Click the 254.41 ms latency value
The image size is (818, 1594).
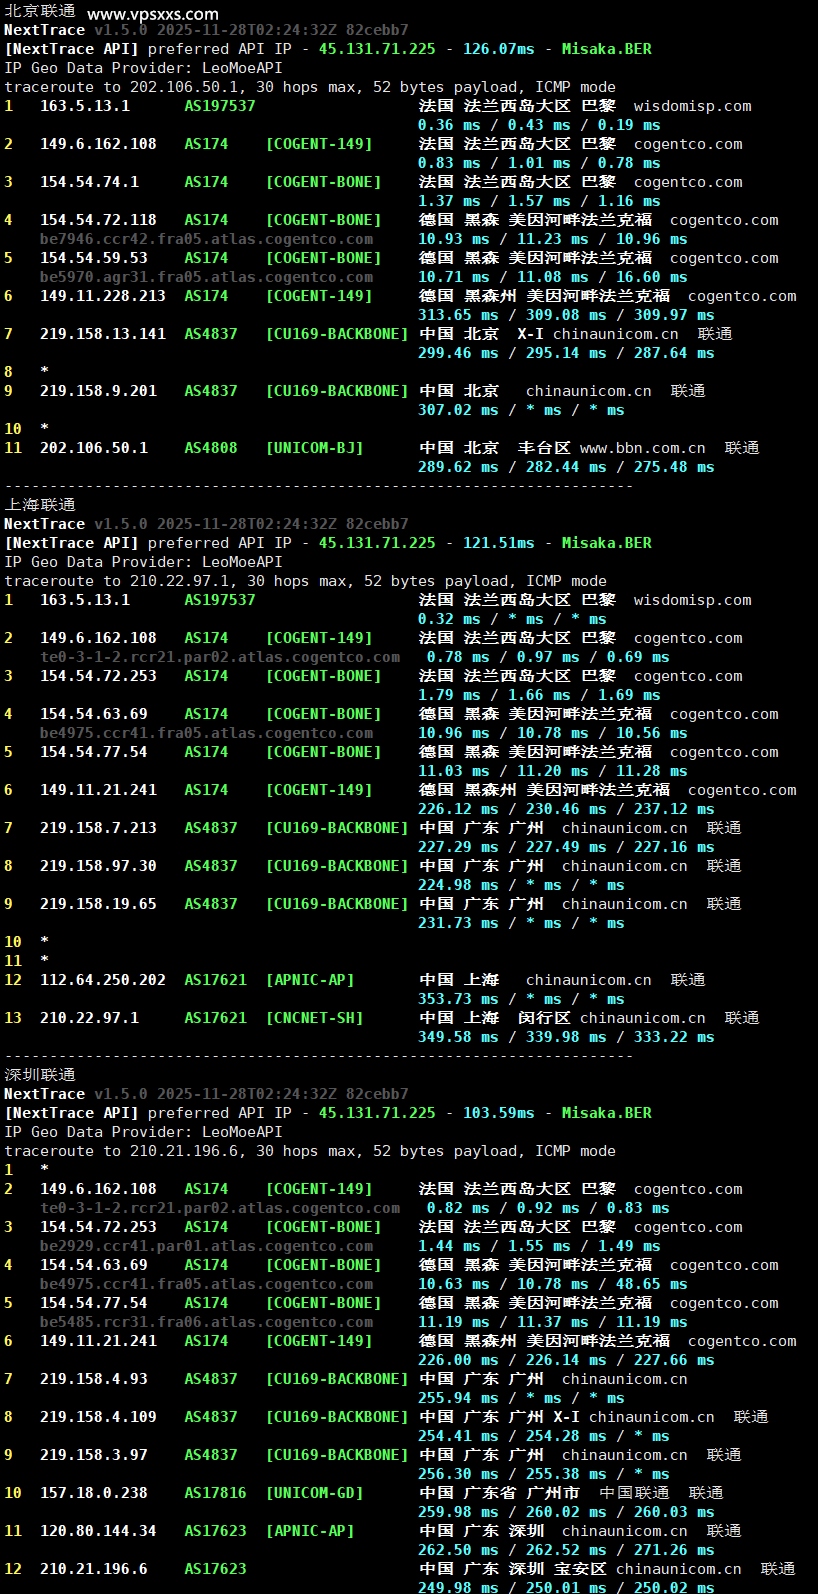458,1436
